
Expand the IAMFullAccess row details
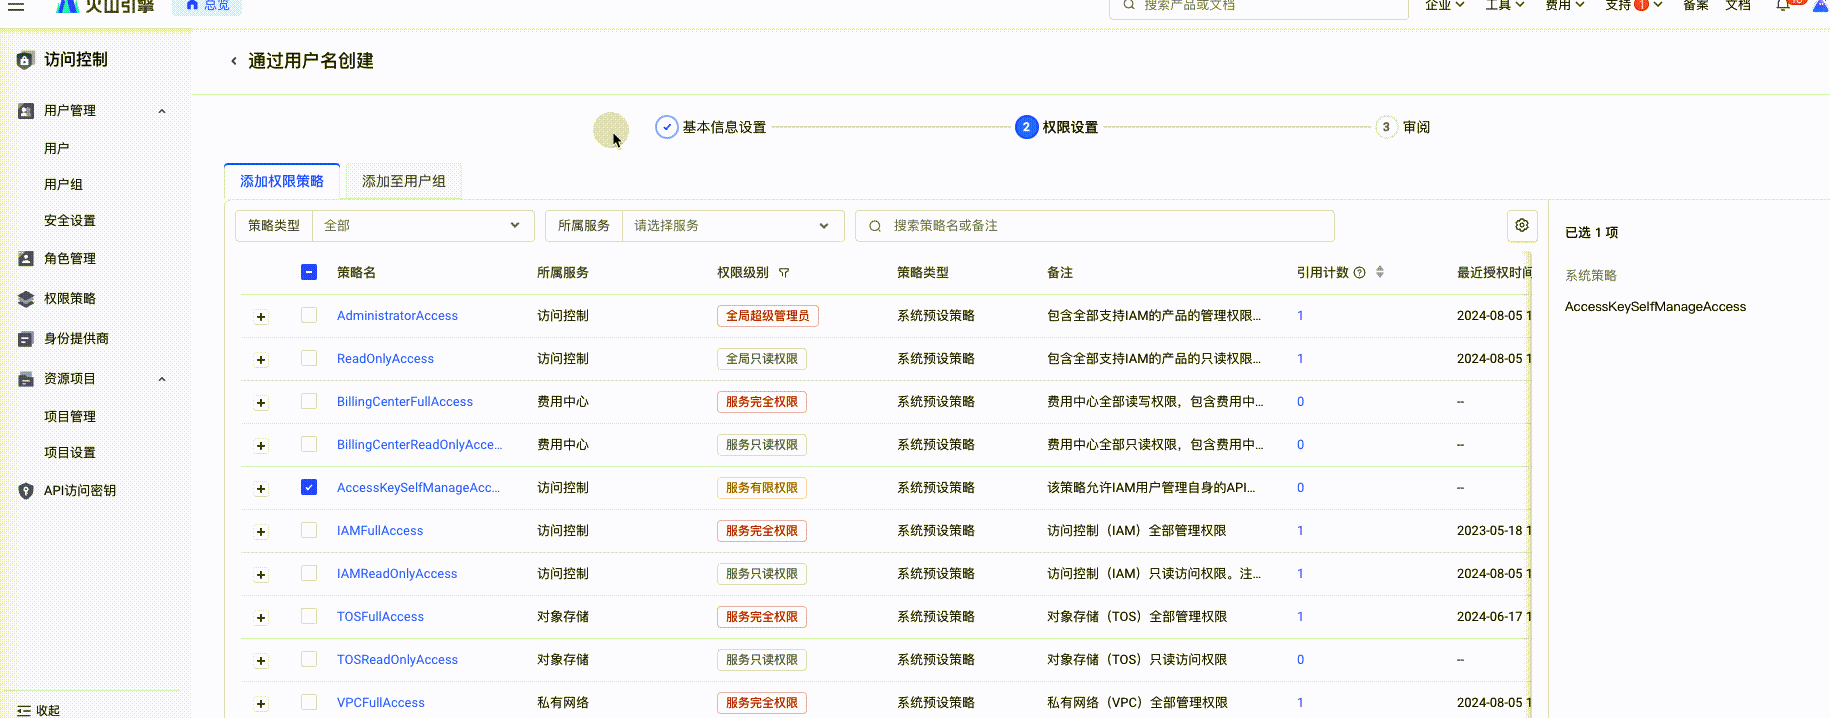click(261, 532)
